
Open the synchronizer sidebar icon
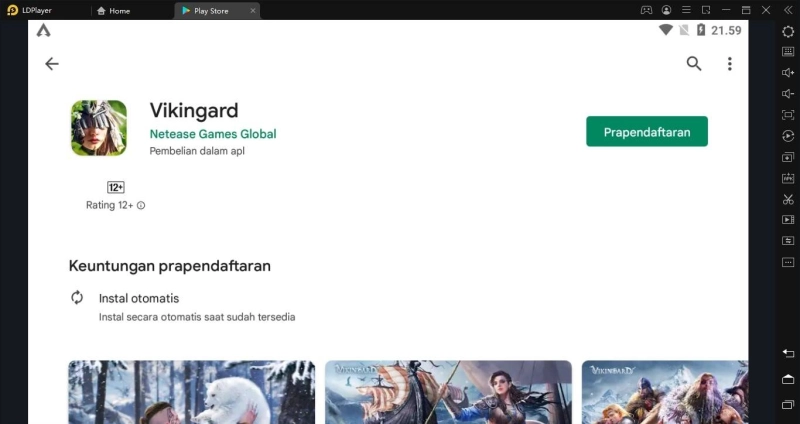point(788,240)
